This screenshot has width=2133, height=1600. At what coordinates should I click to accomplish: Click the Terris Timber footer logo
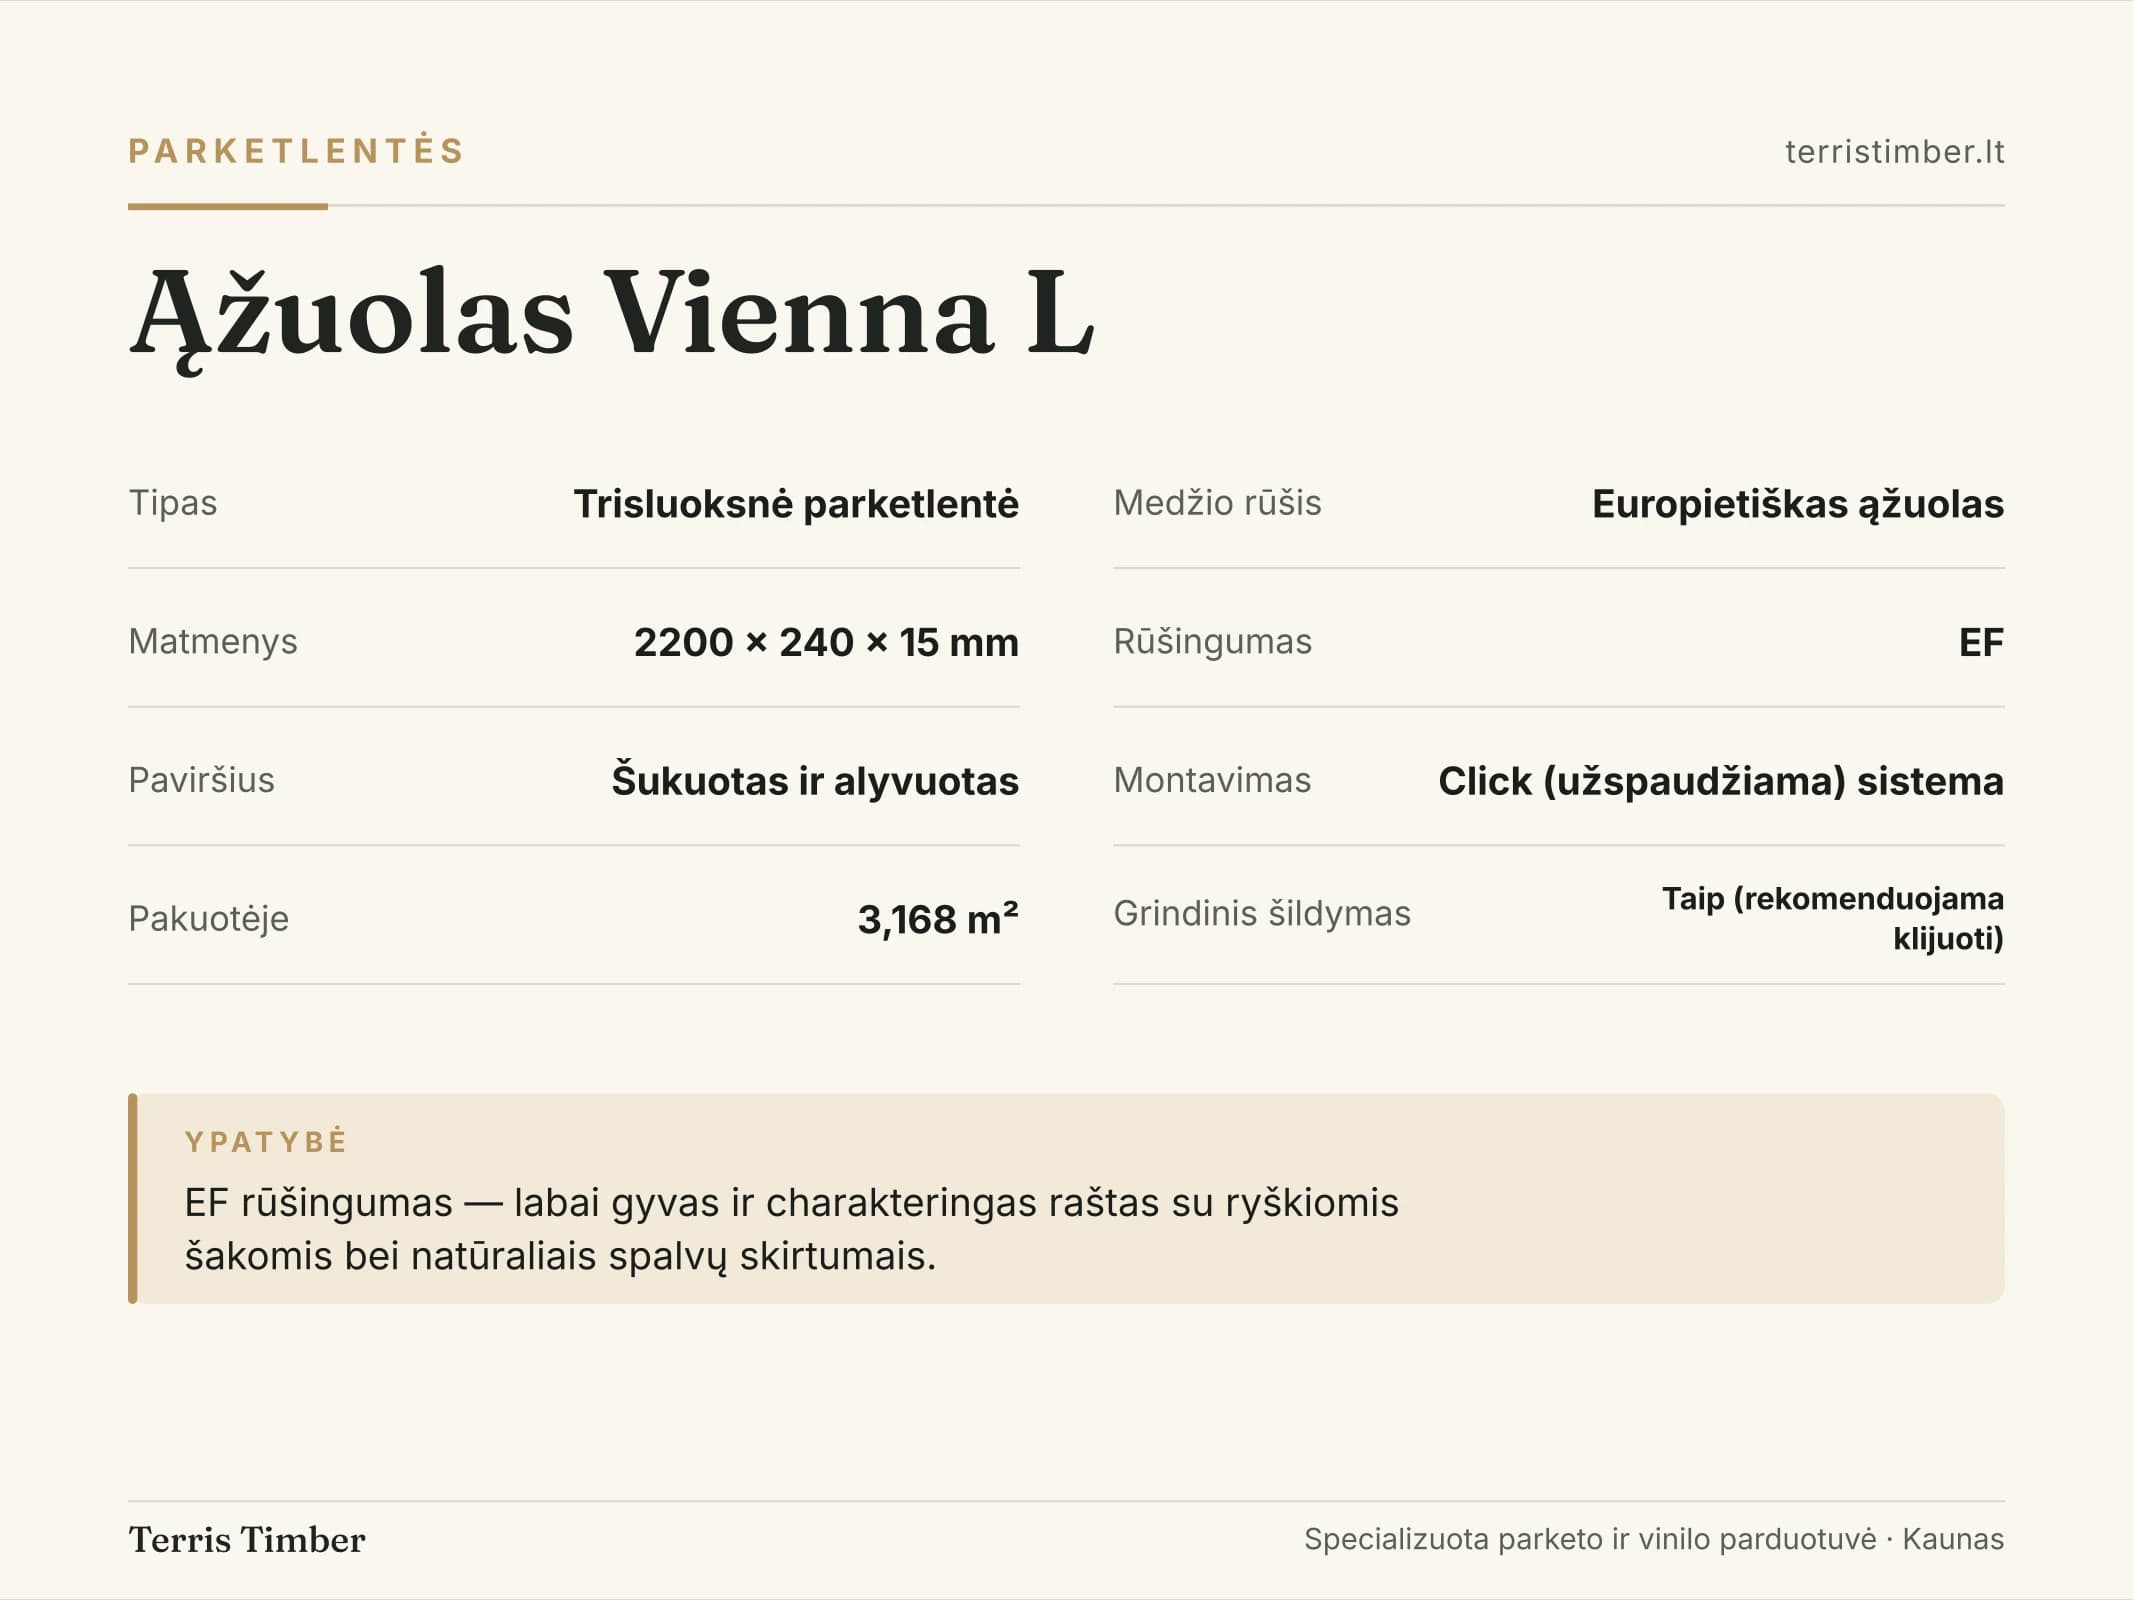[247, 1540]
